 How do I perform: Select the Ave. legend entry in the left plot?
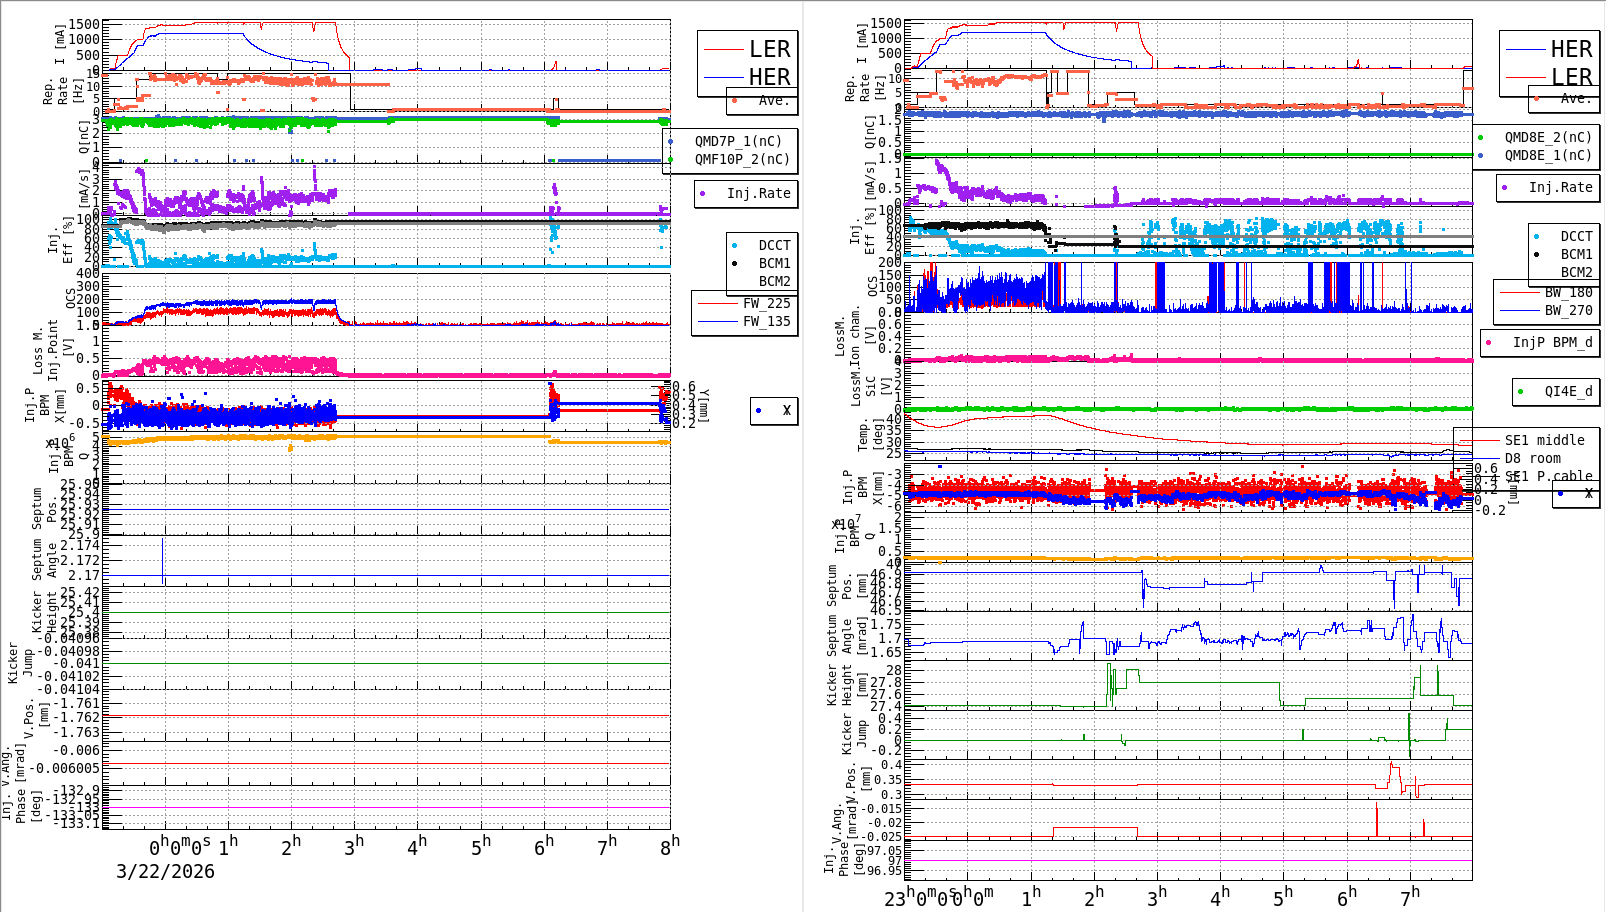click(x=774, y=101)
